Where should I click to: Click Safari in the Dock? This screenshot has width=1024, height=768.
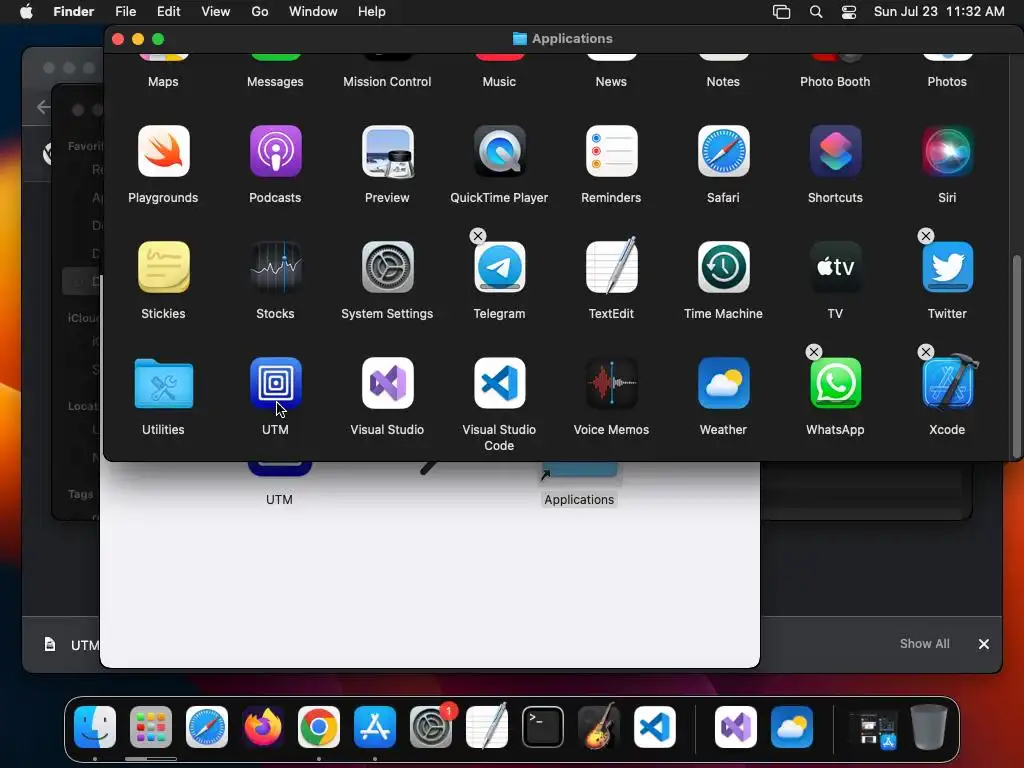(x=207, y=728)
